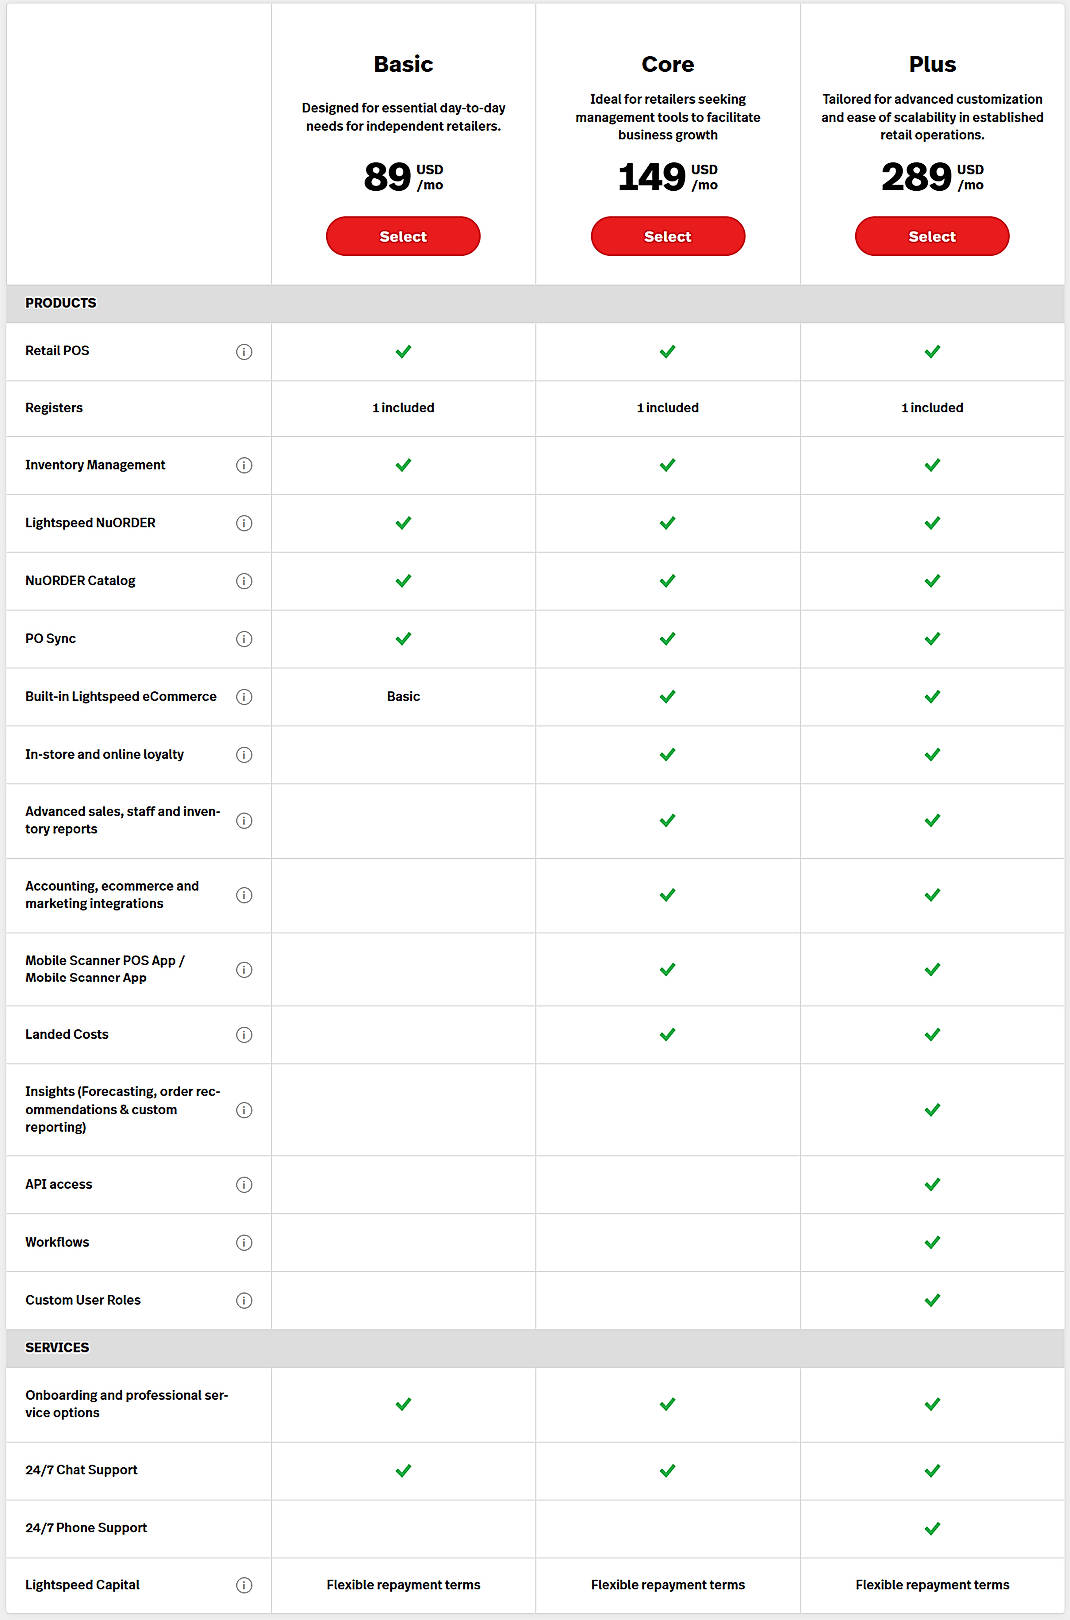Click the Registers row label

click(x=54, y=408)
